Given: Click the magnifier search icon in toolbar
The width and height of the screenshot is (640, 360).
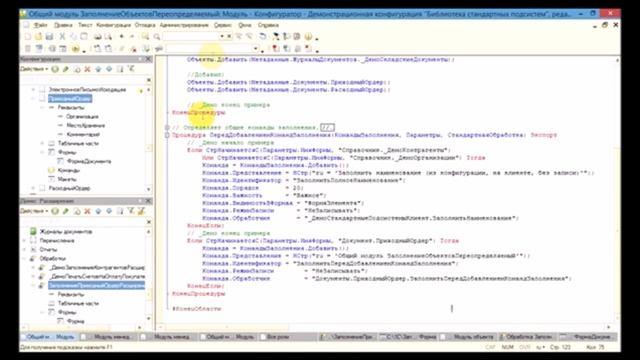Looking at the screenshot, I should 157,37.
